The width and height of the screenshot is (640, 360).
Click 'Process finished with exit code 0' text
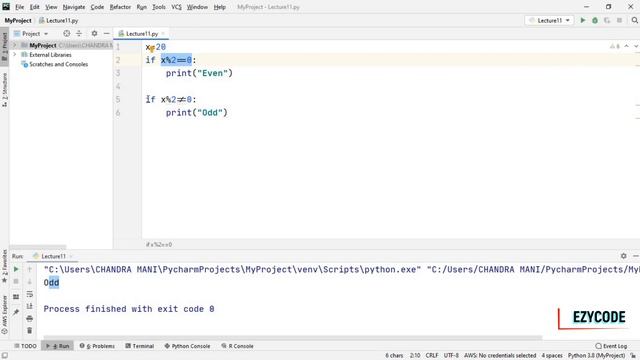[x=129, y=309]
